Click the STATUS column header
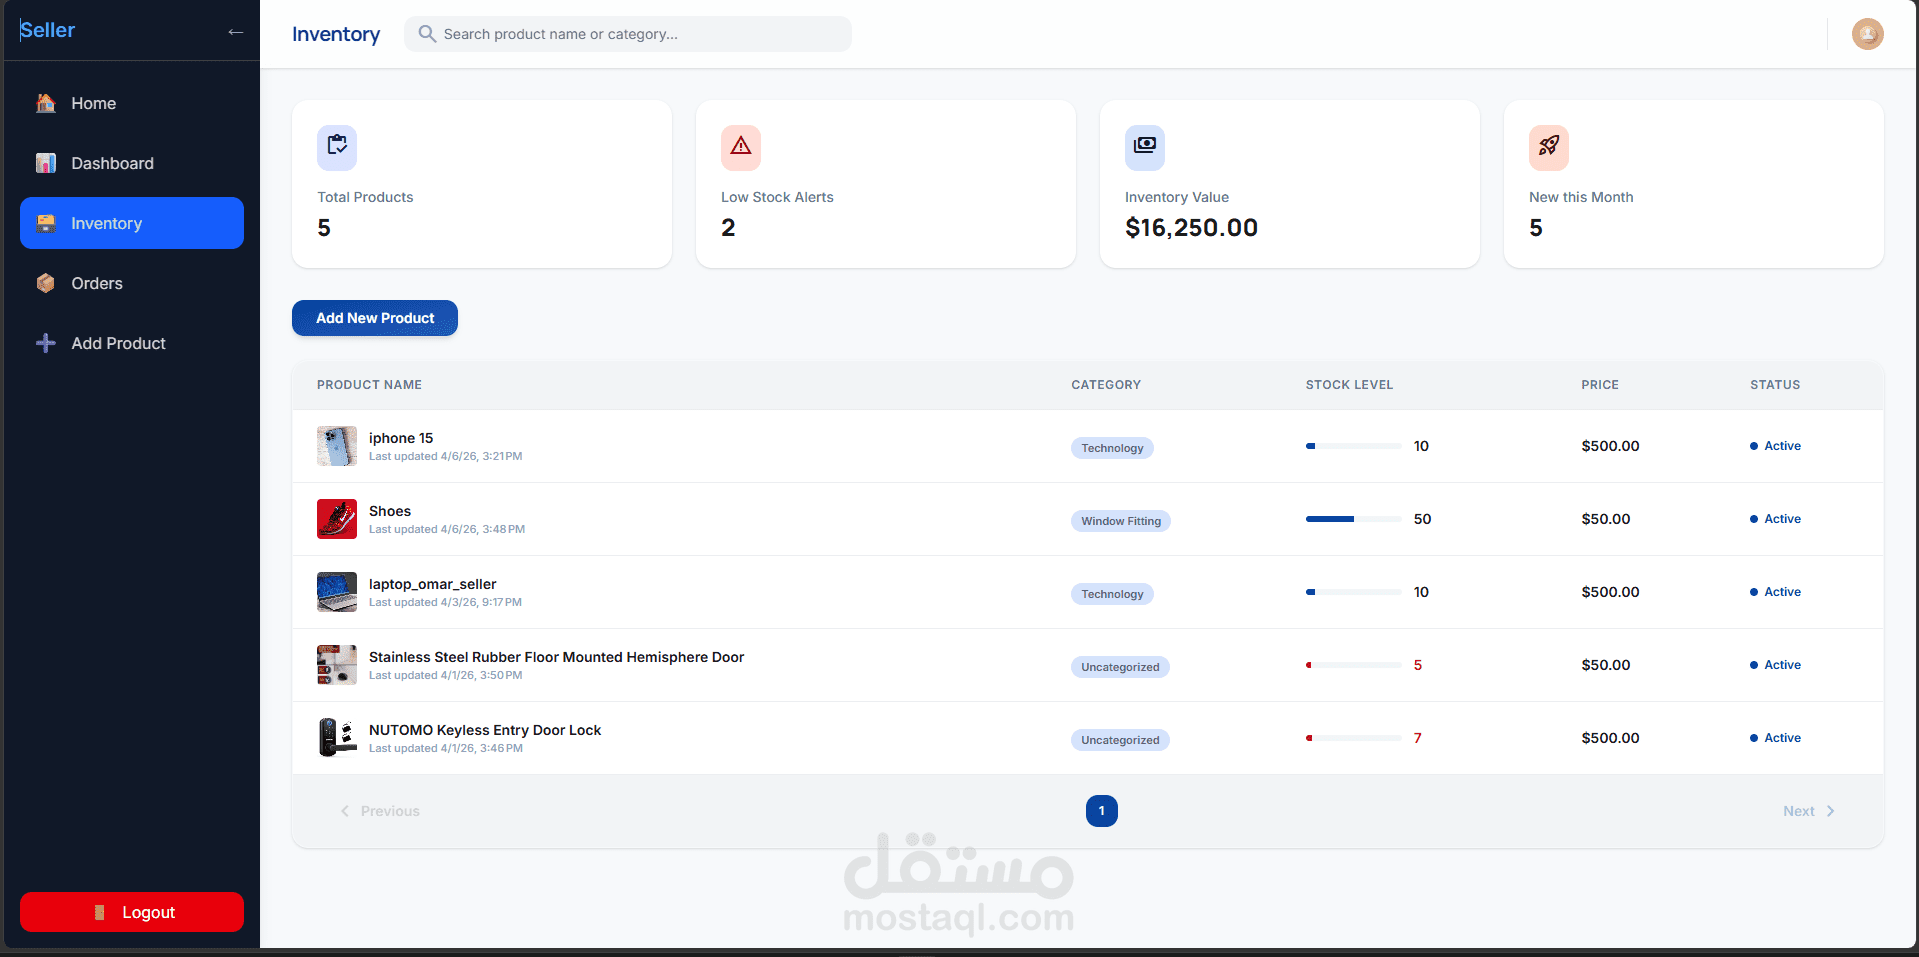This screenshot has width=1919, height=957. point(1775,385)
